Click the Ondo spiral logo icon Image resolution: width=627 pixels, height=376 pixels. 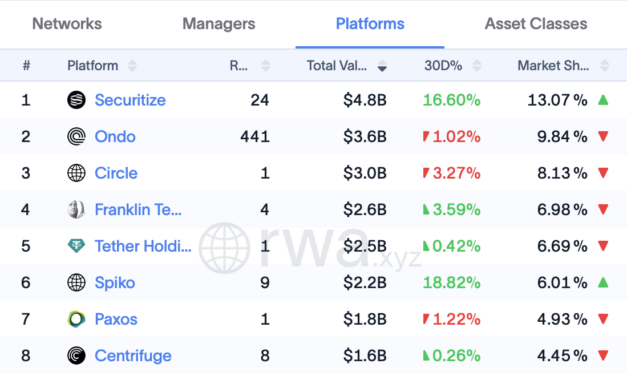click(x=76, y=136)
